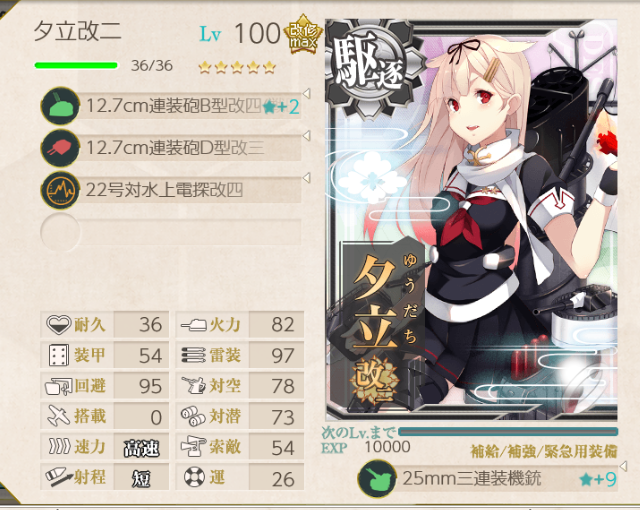Click the lifebuoy luck icon beside 運
This screenshot has width=640, height=510.
pyautogui.click(x=194, y=477)
